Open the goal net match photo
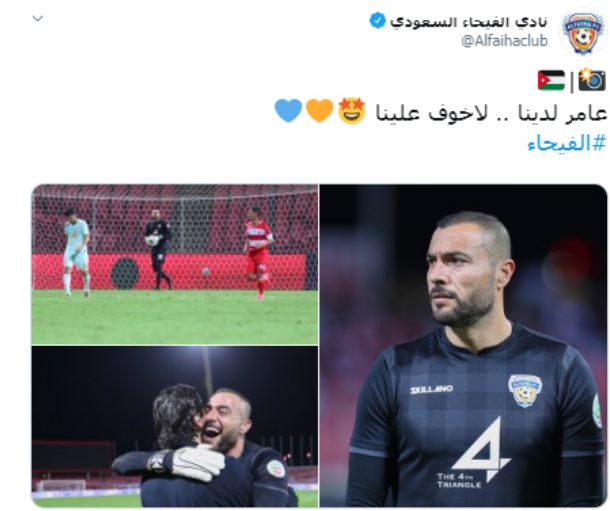610x511 pixels. [x=175, y=264]
